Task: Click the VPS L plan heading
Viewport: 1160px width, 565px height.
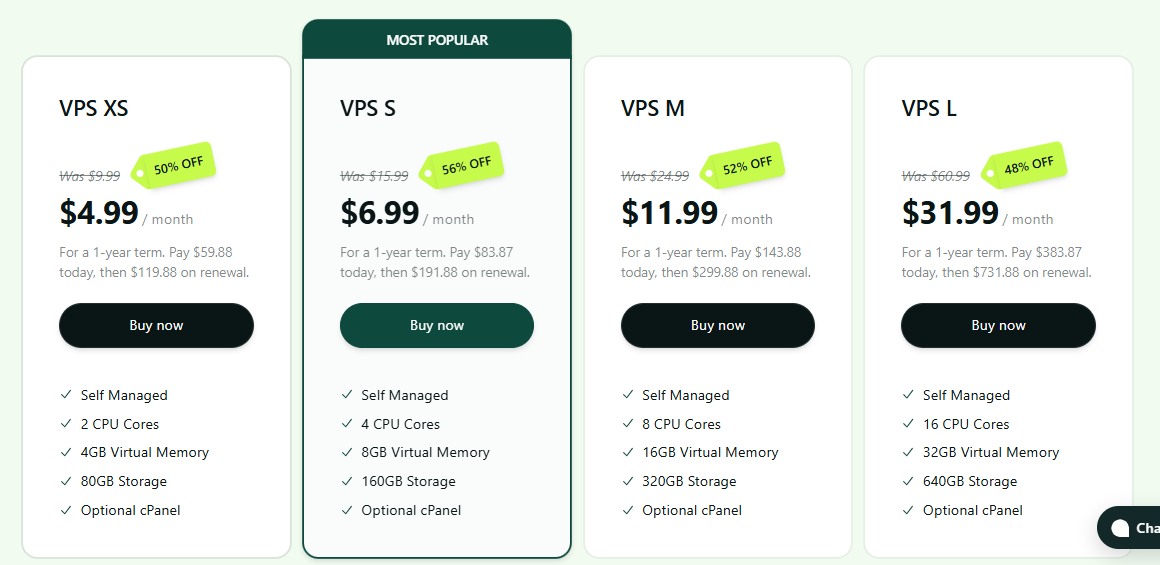Action: point(928,109)
